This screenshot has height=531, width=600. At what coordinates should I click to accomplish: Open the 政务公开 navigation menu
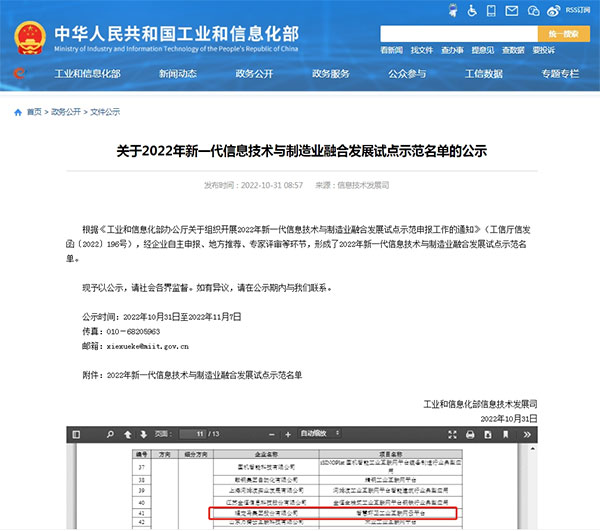click(x=257, y=74)
